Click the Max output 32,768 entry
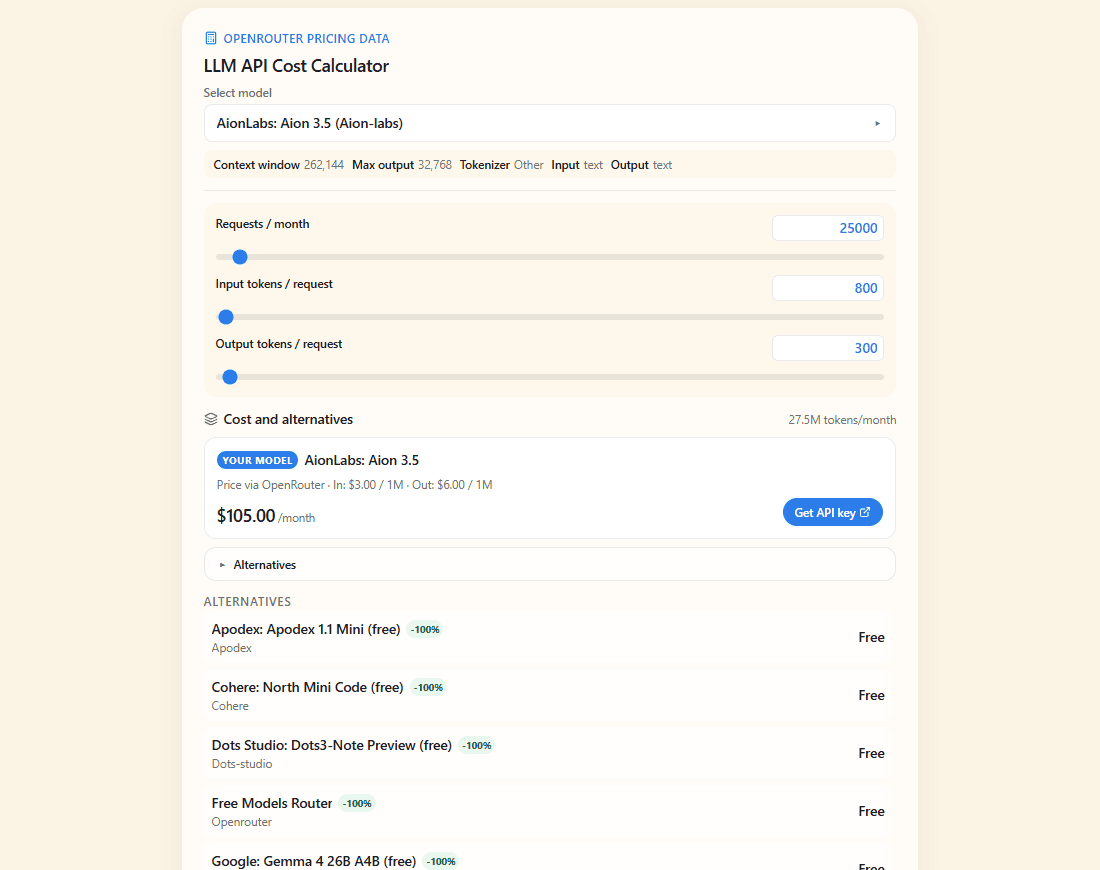Screen dimensions: 1100x870 pyautogui.click(x=402, y=165)
